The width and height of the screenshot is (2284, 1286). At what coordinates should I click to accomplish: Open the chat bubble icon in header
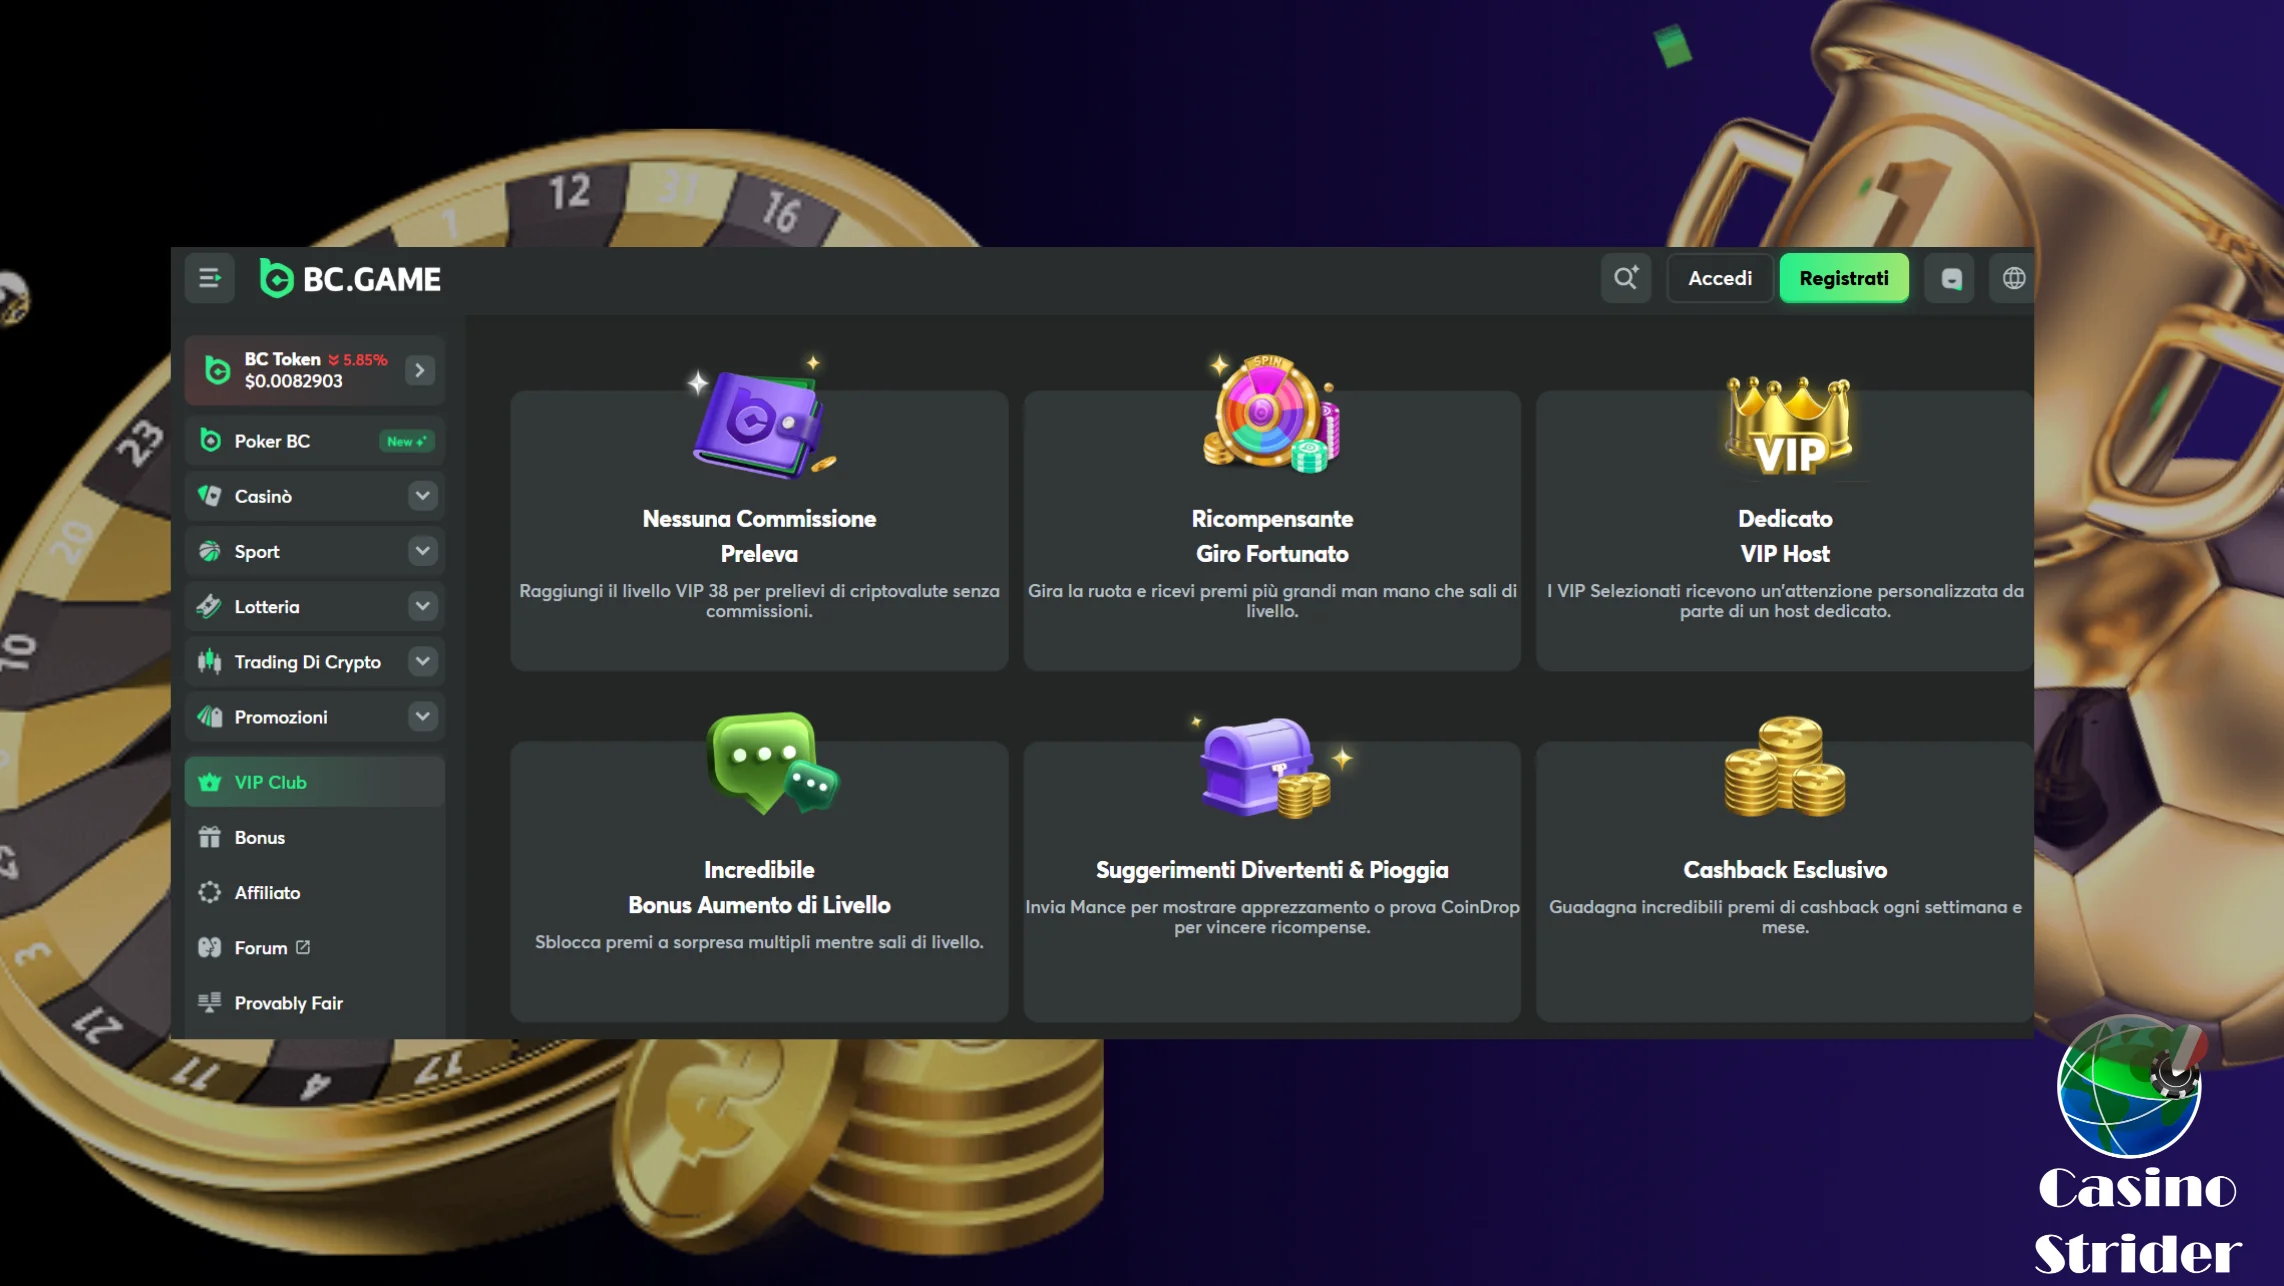pyautogui.click(x=1950, y=278)
